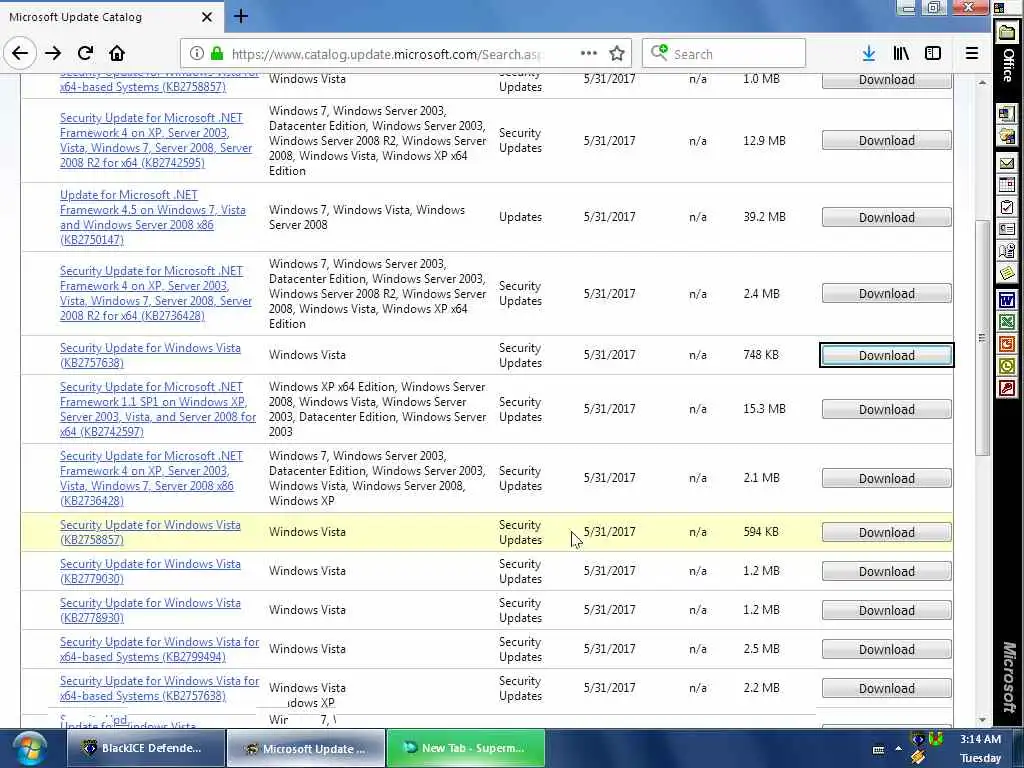
Task: Click the green padlock security icon
Action: point(217,54)
